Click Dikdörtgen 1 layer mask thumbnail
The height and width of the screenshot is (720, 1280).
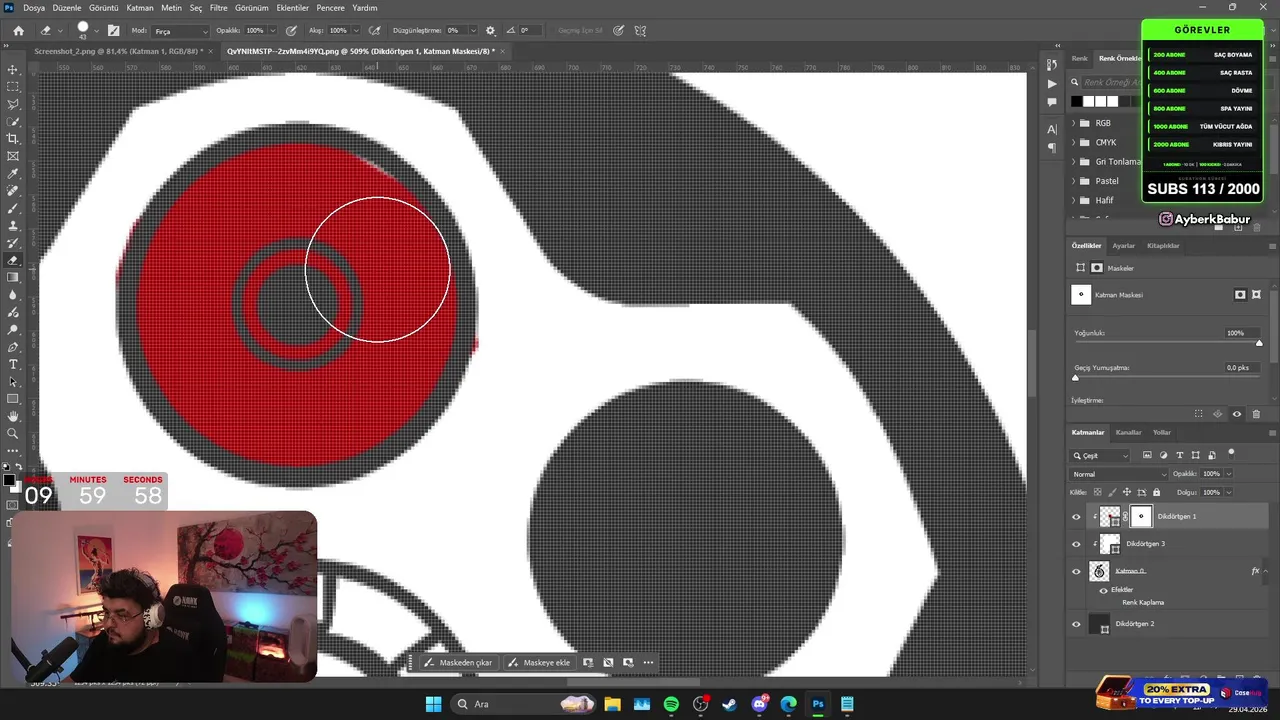(1141, 516)
